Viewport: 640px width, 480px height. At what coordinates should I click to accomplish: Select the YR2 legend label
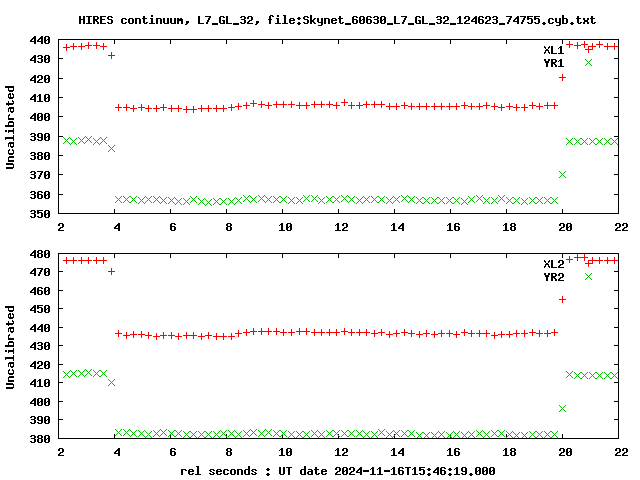553,277
